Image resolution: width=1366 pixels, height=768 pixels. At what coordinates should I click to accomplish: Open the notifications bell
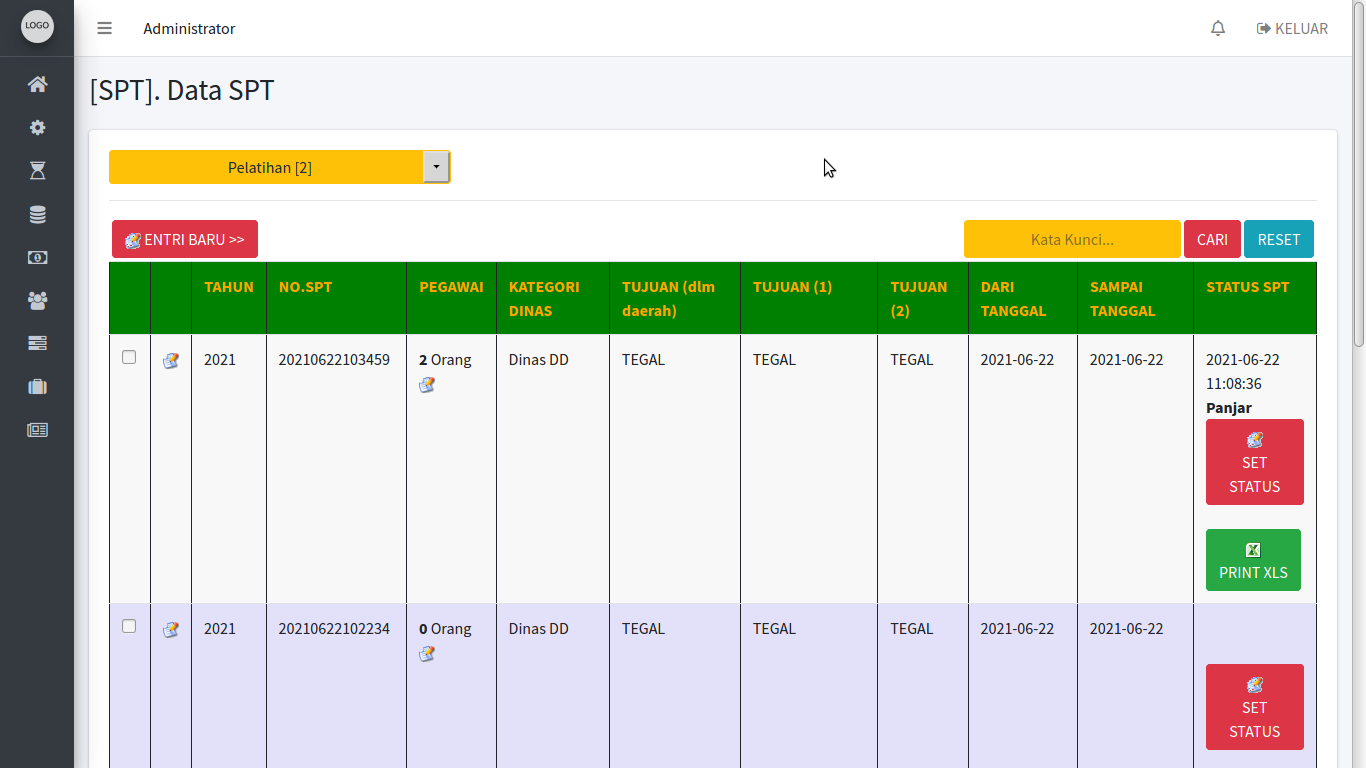[x=1218, y=29]
